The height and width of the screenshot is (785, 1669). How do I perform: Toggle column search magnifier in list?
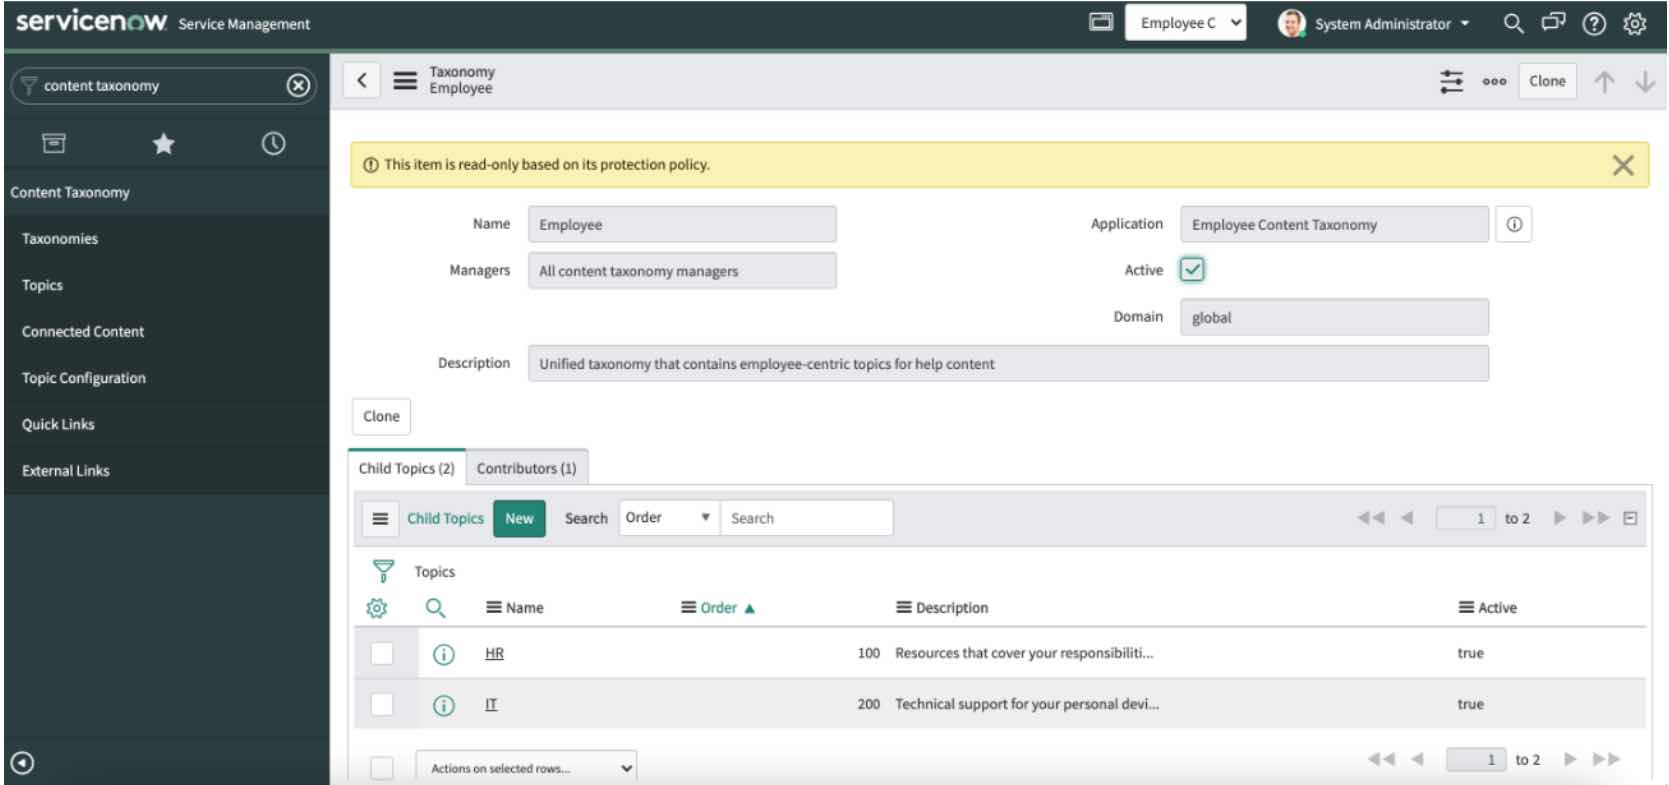tap(435, 607)
